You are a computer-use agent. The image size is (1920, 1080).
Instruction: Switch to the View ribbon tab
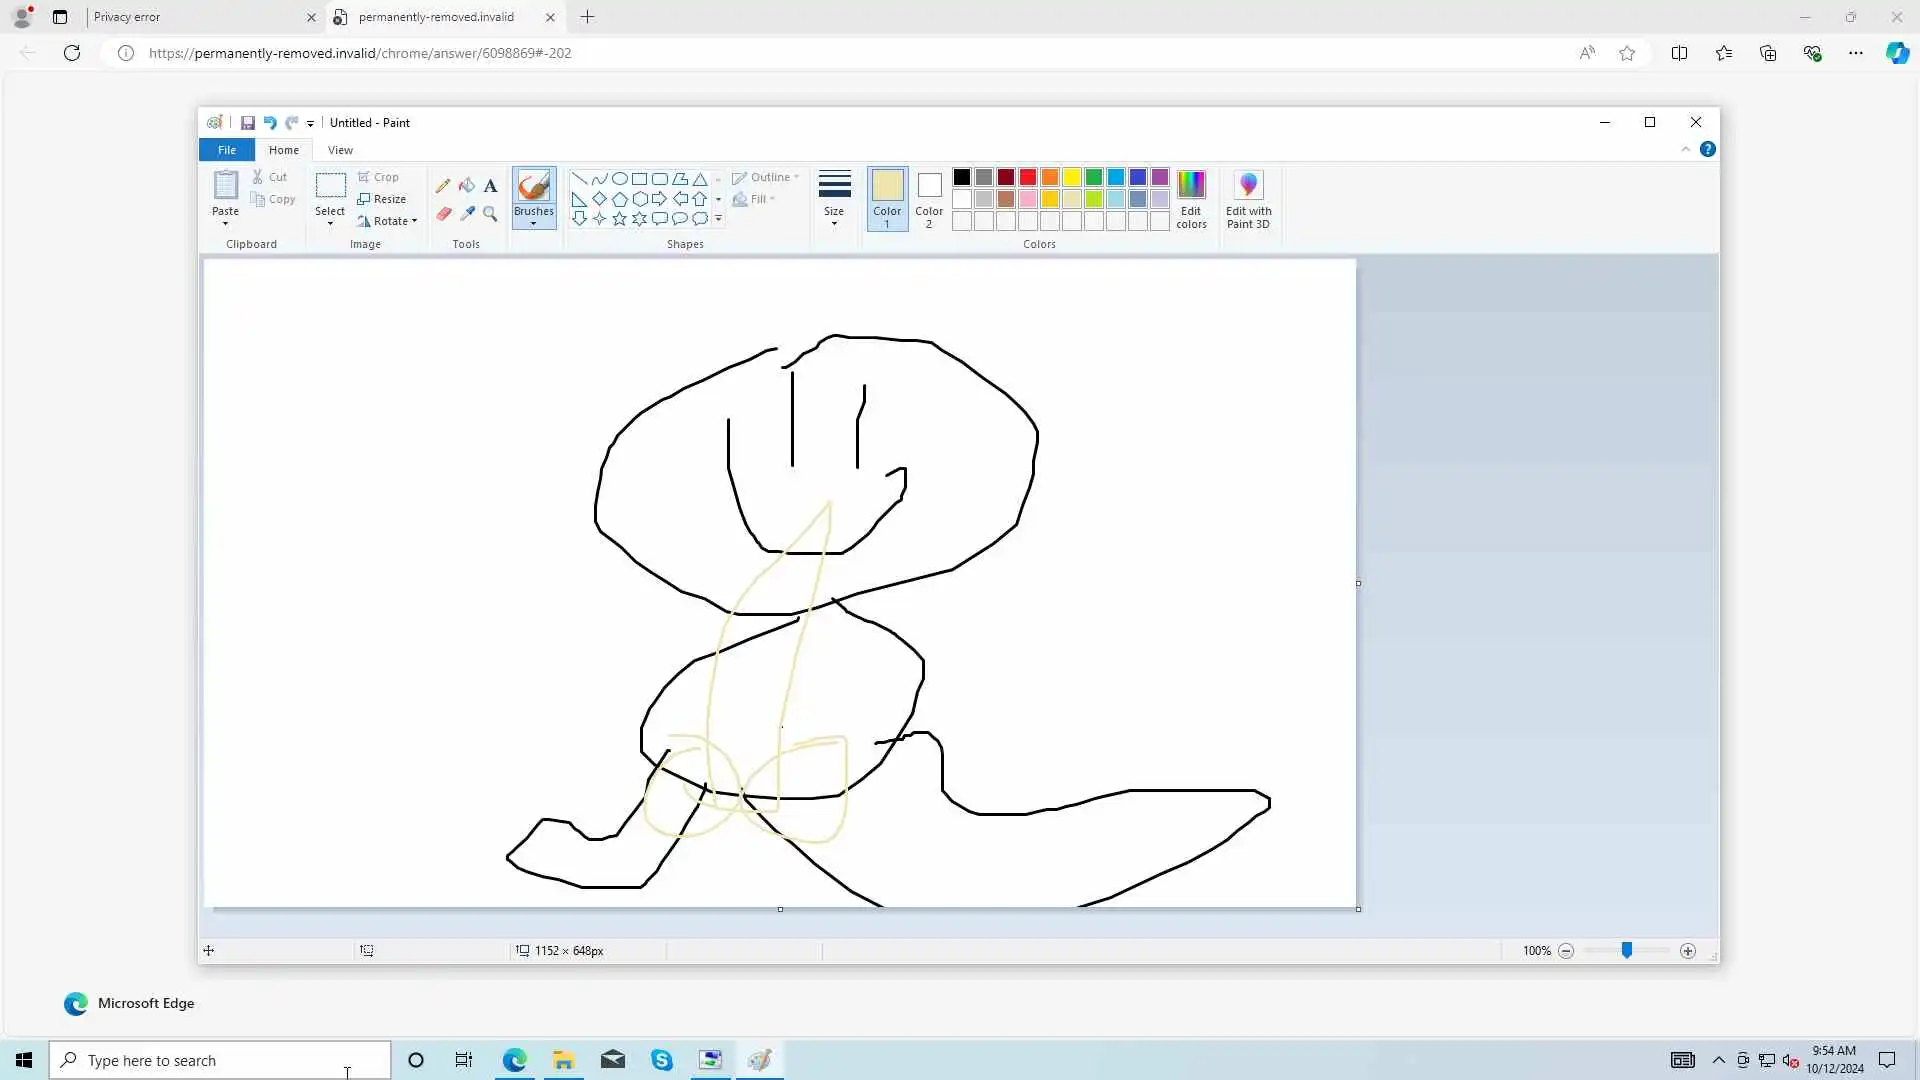point(340,150)
